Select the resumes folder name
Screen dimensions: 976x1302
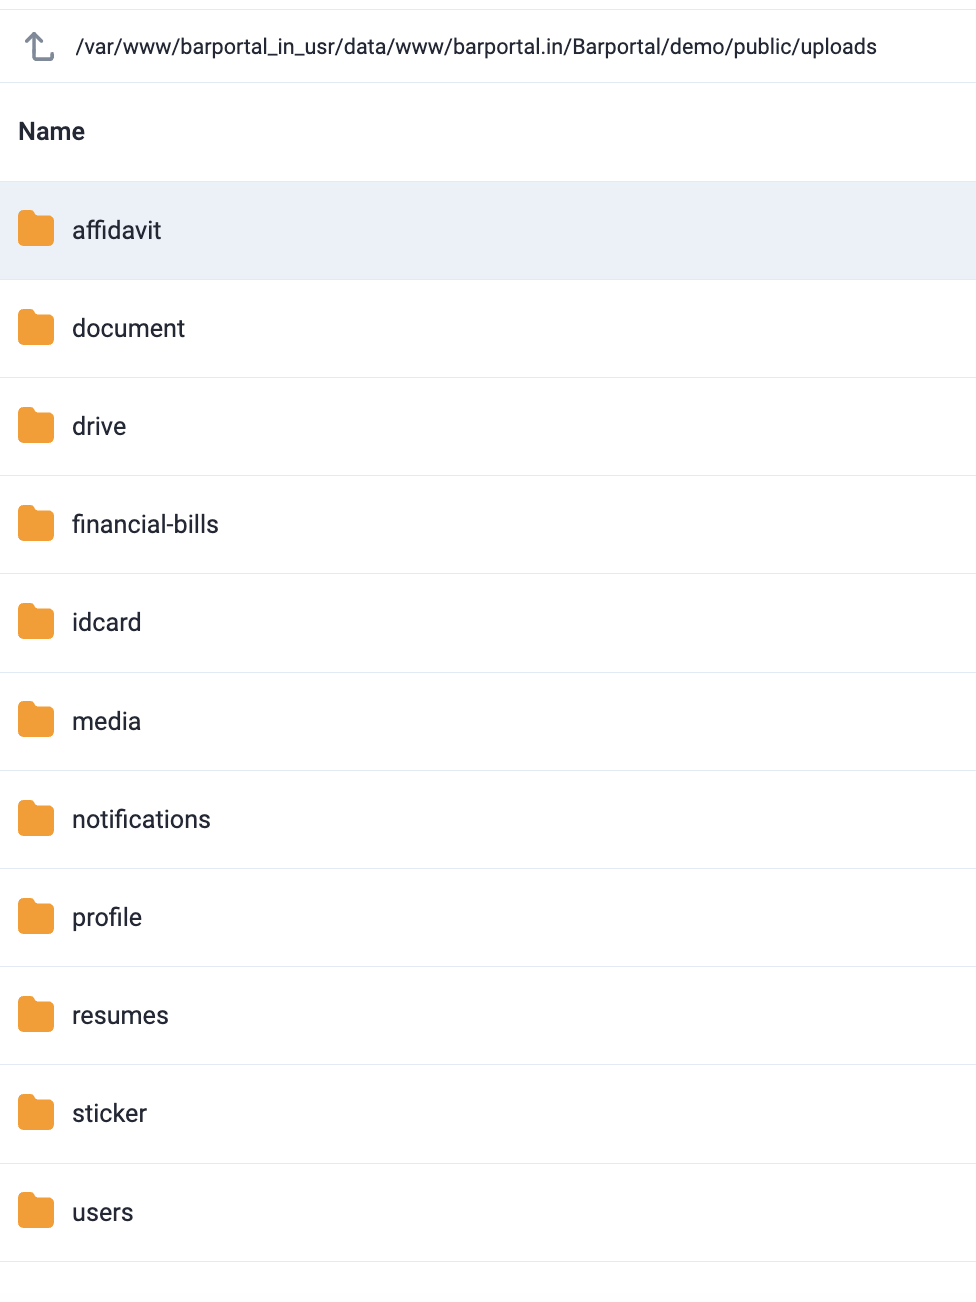click(120, 1015)
